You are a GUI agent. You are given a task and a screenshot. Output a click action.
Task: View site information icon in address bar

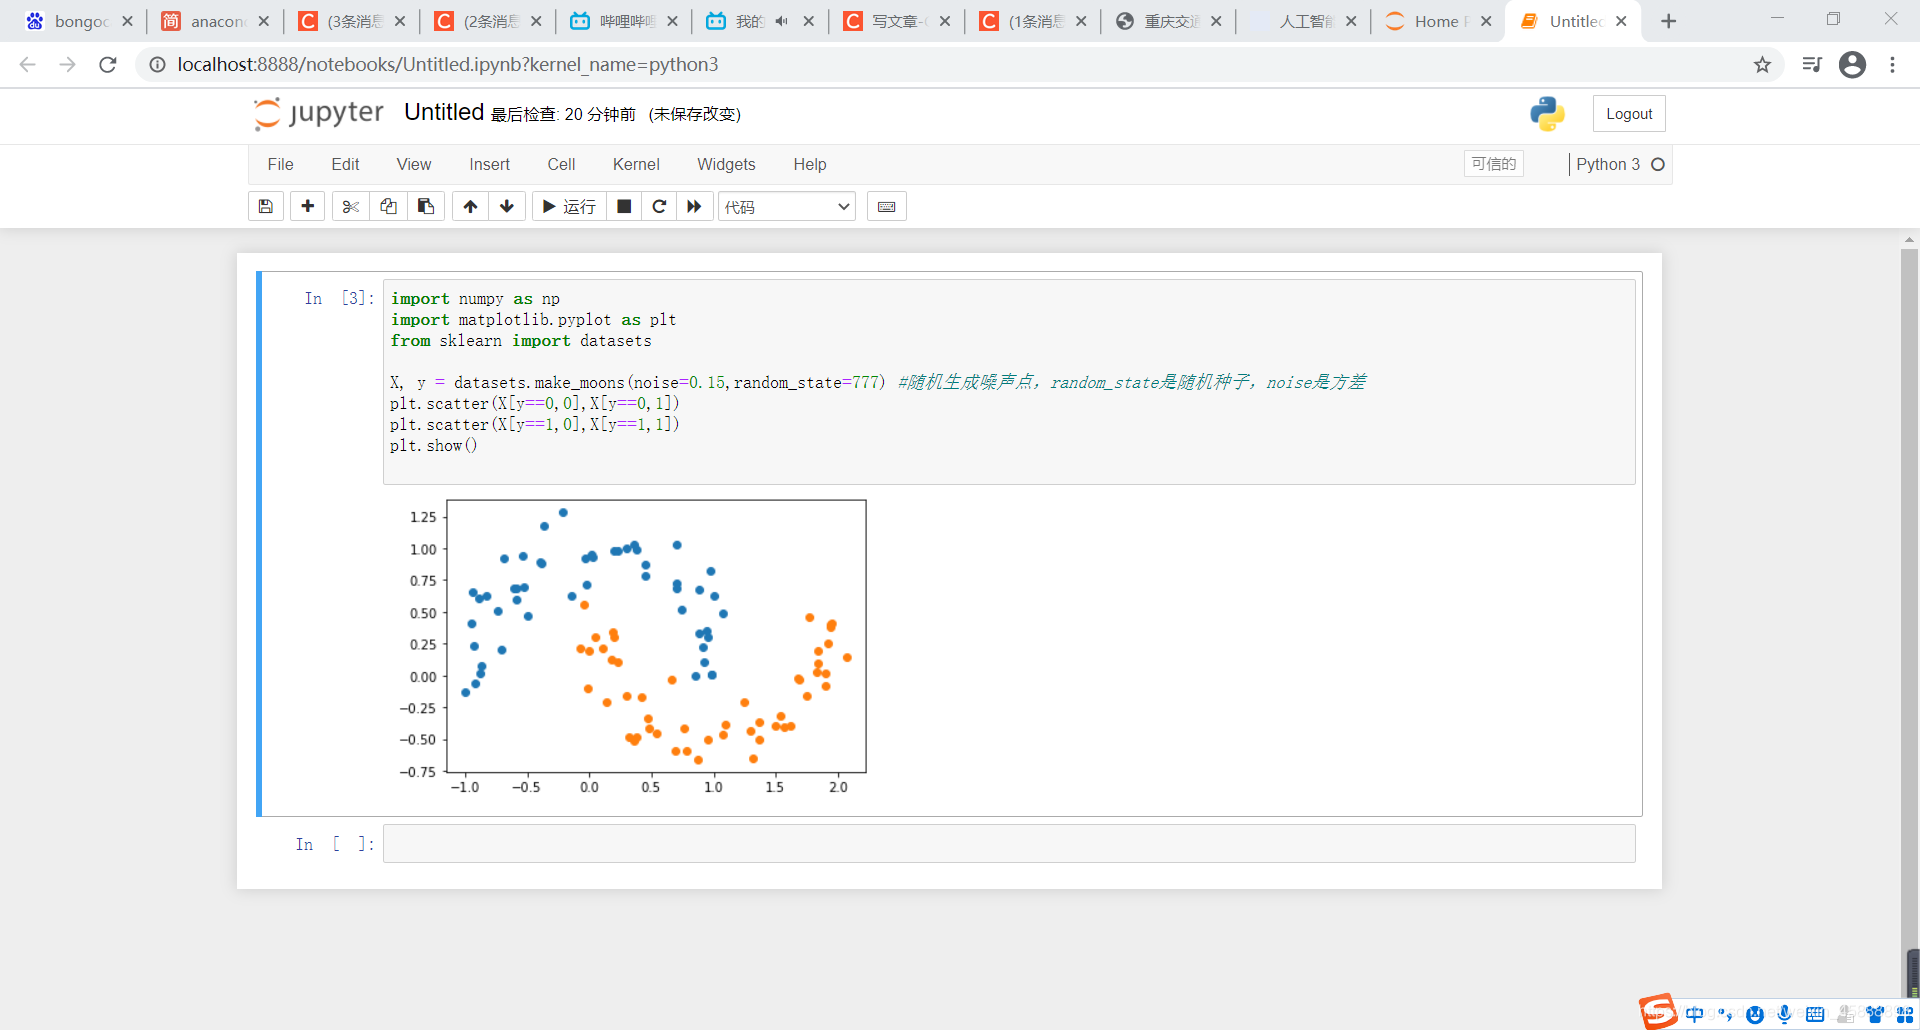point(157,64)
